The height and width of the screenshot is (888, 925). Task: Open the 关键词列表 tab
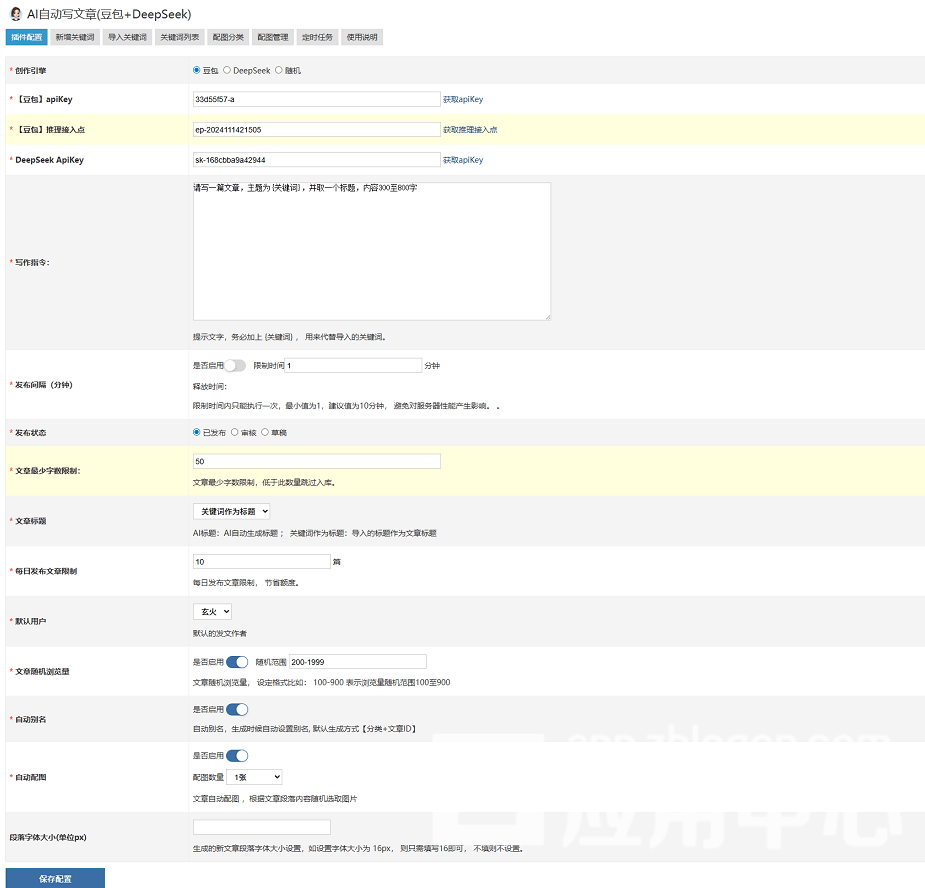pyautogui.click(x=180, y=37)
